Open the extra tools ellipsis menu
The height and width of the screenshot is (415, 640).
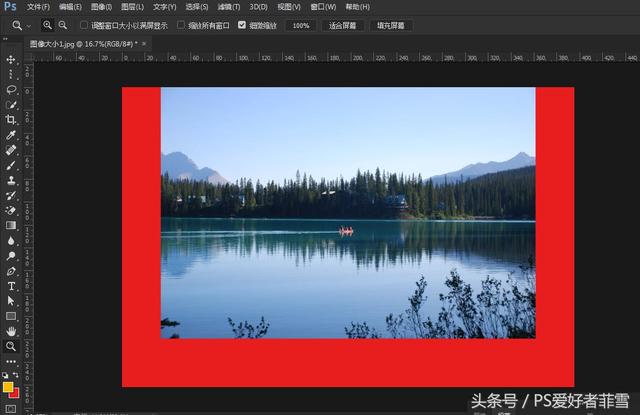coord(11,362)
